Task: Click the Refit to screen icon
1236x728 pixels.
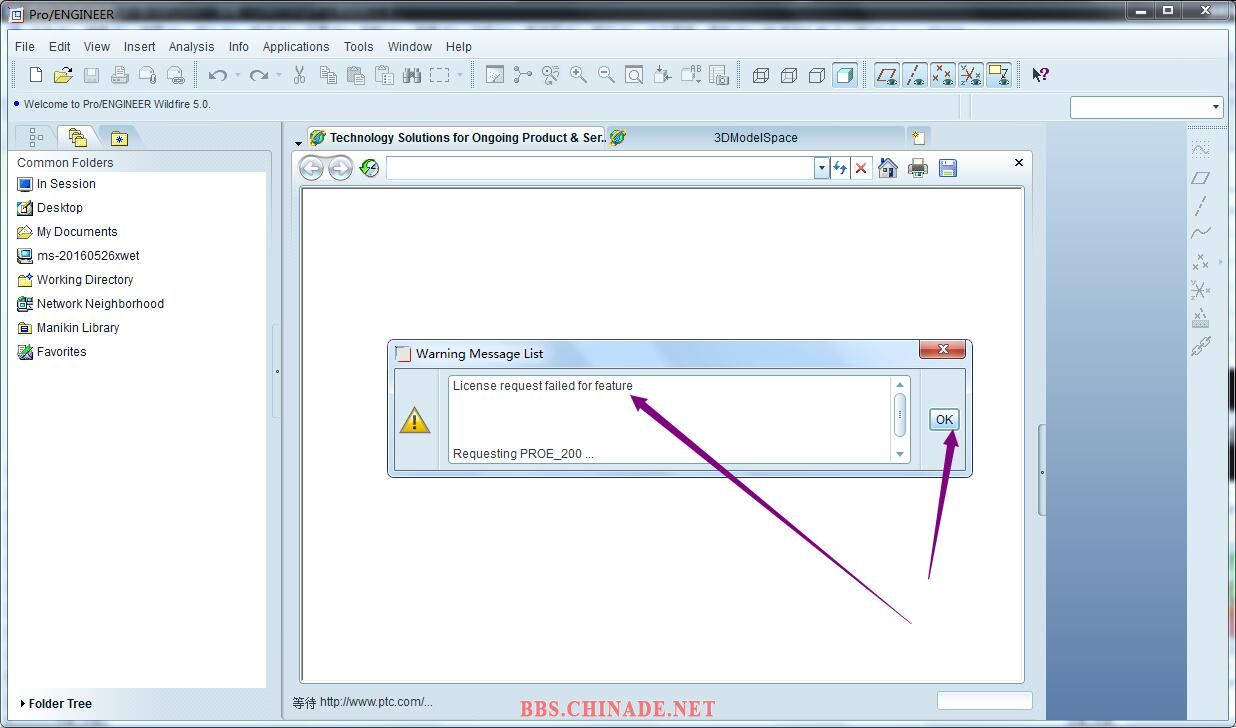Action: click(x=634, y=75)
